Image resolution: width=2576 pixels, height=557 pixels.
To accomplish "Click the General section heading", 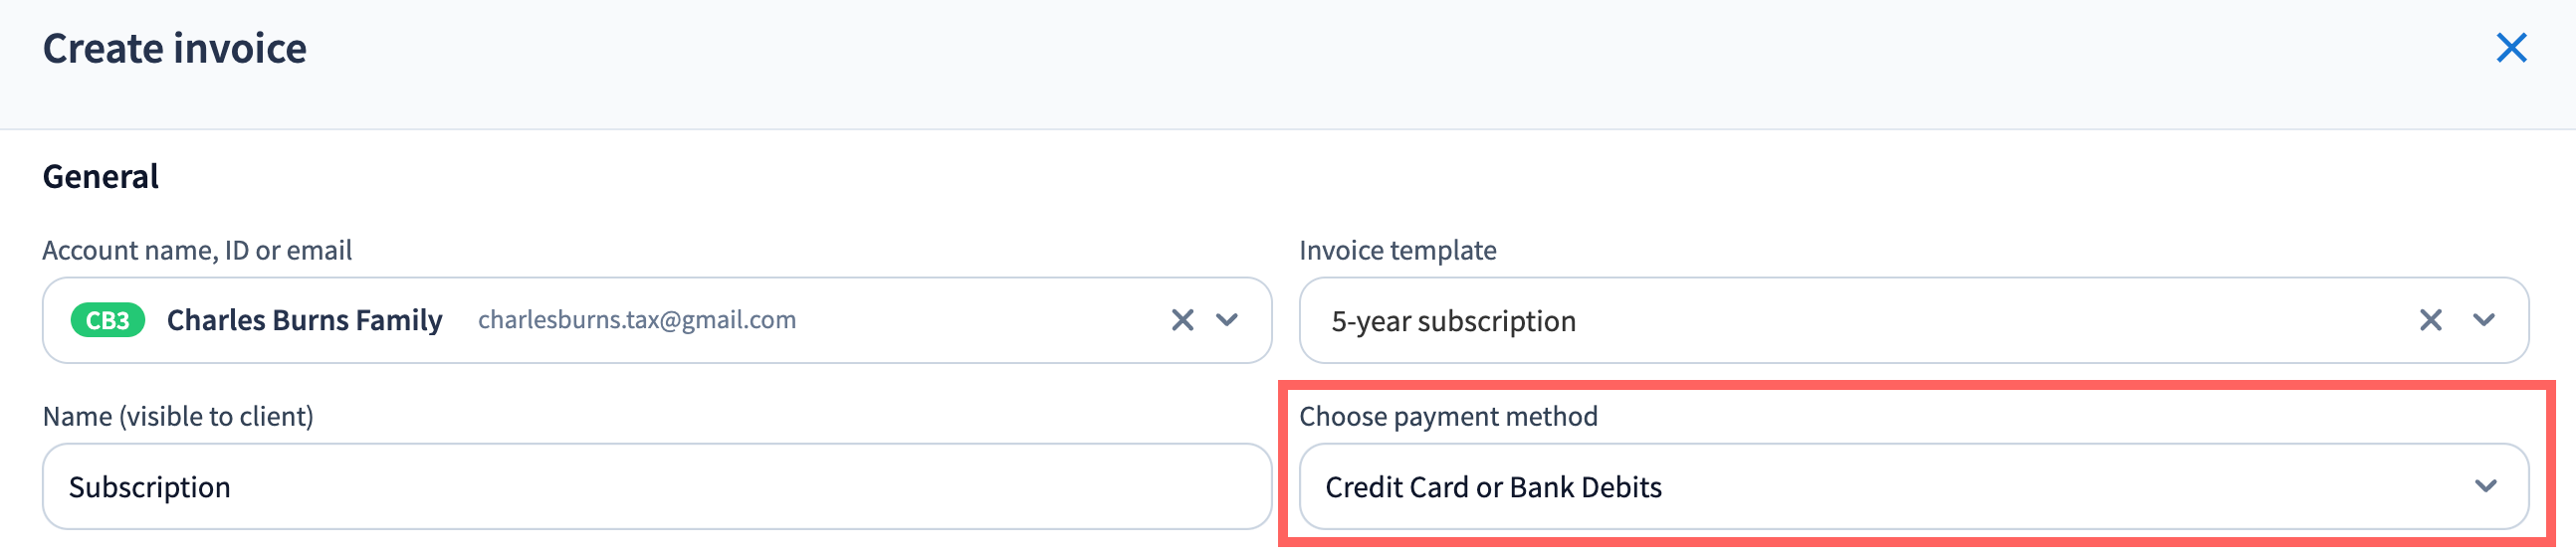I will coord(100,177).
